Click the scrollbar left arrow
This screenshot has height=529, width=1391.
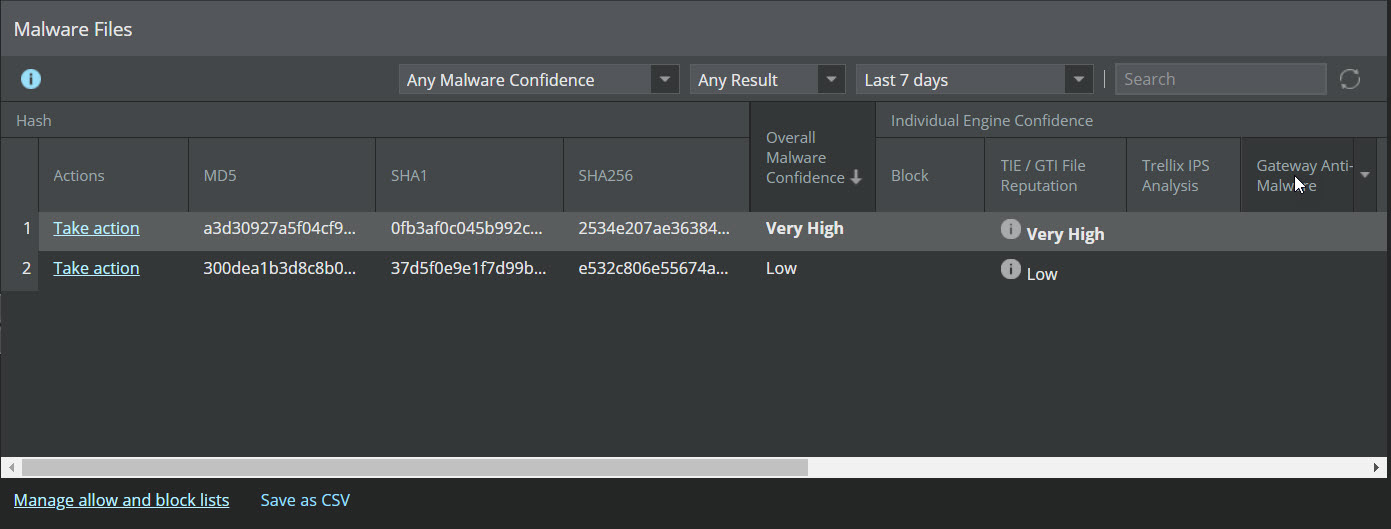coord(11,467)
